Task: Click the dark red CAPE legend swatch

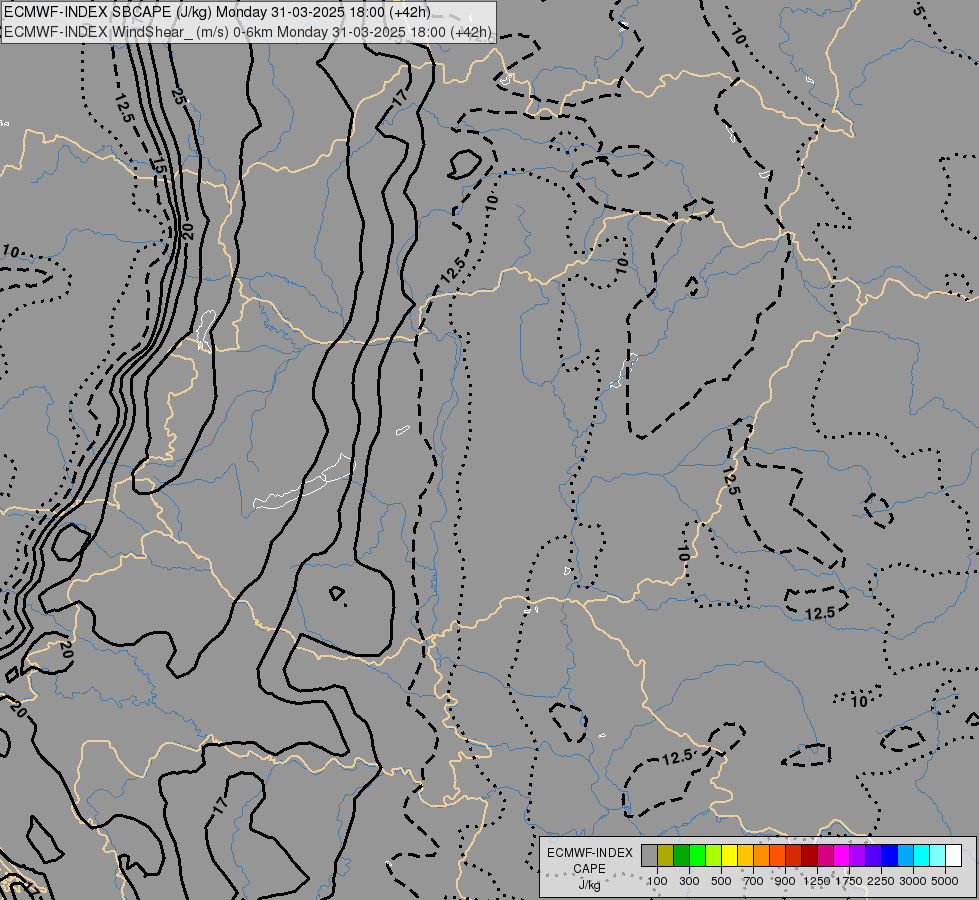Action: 809,855
